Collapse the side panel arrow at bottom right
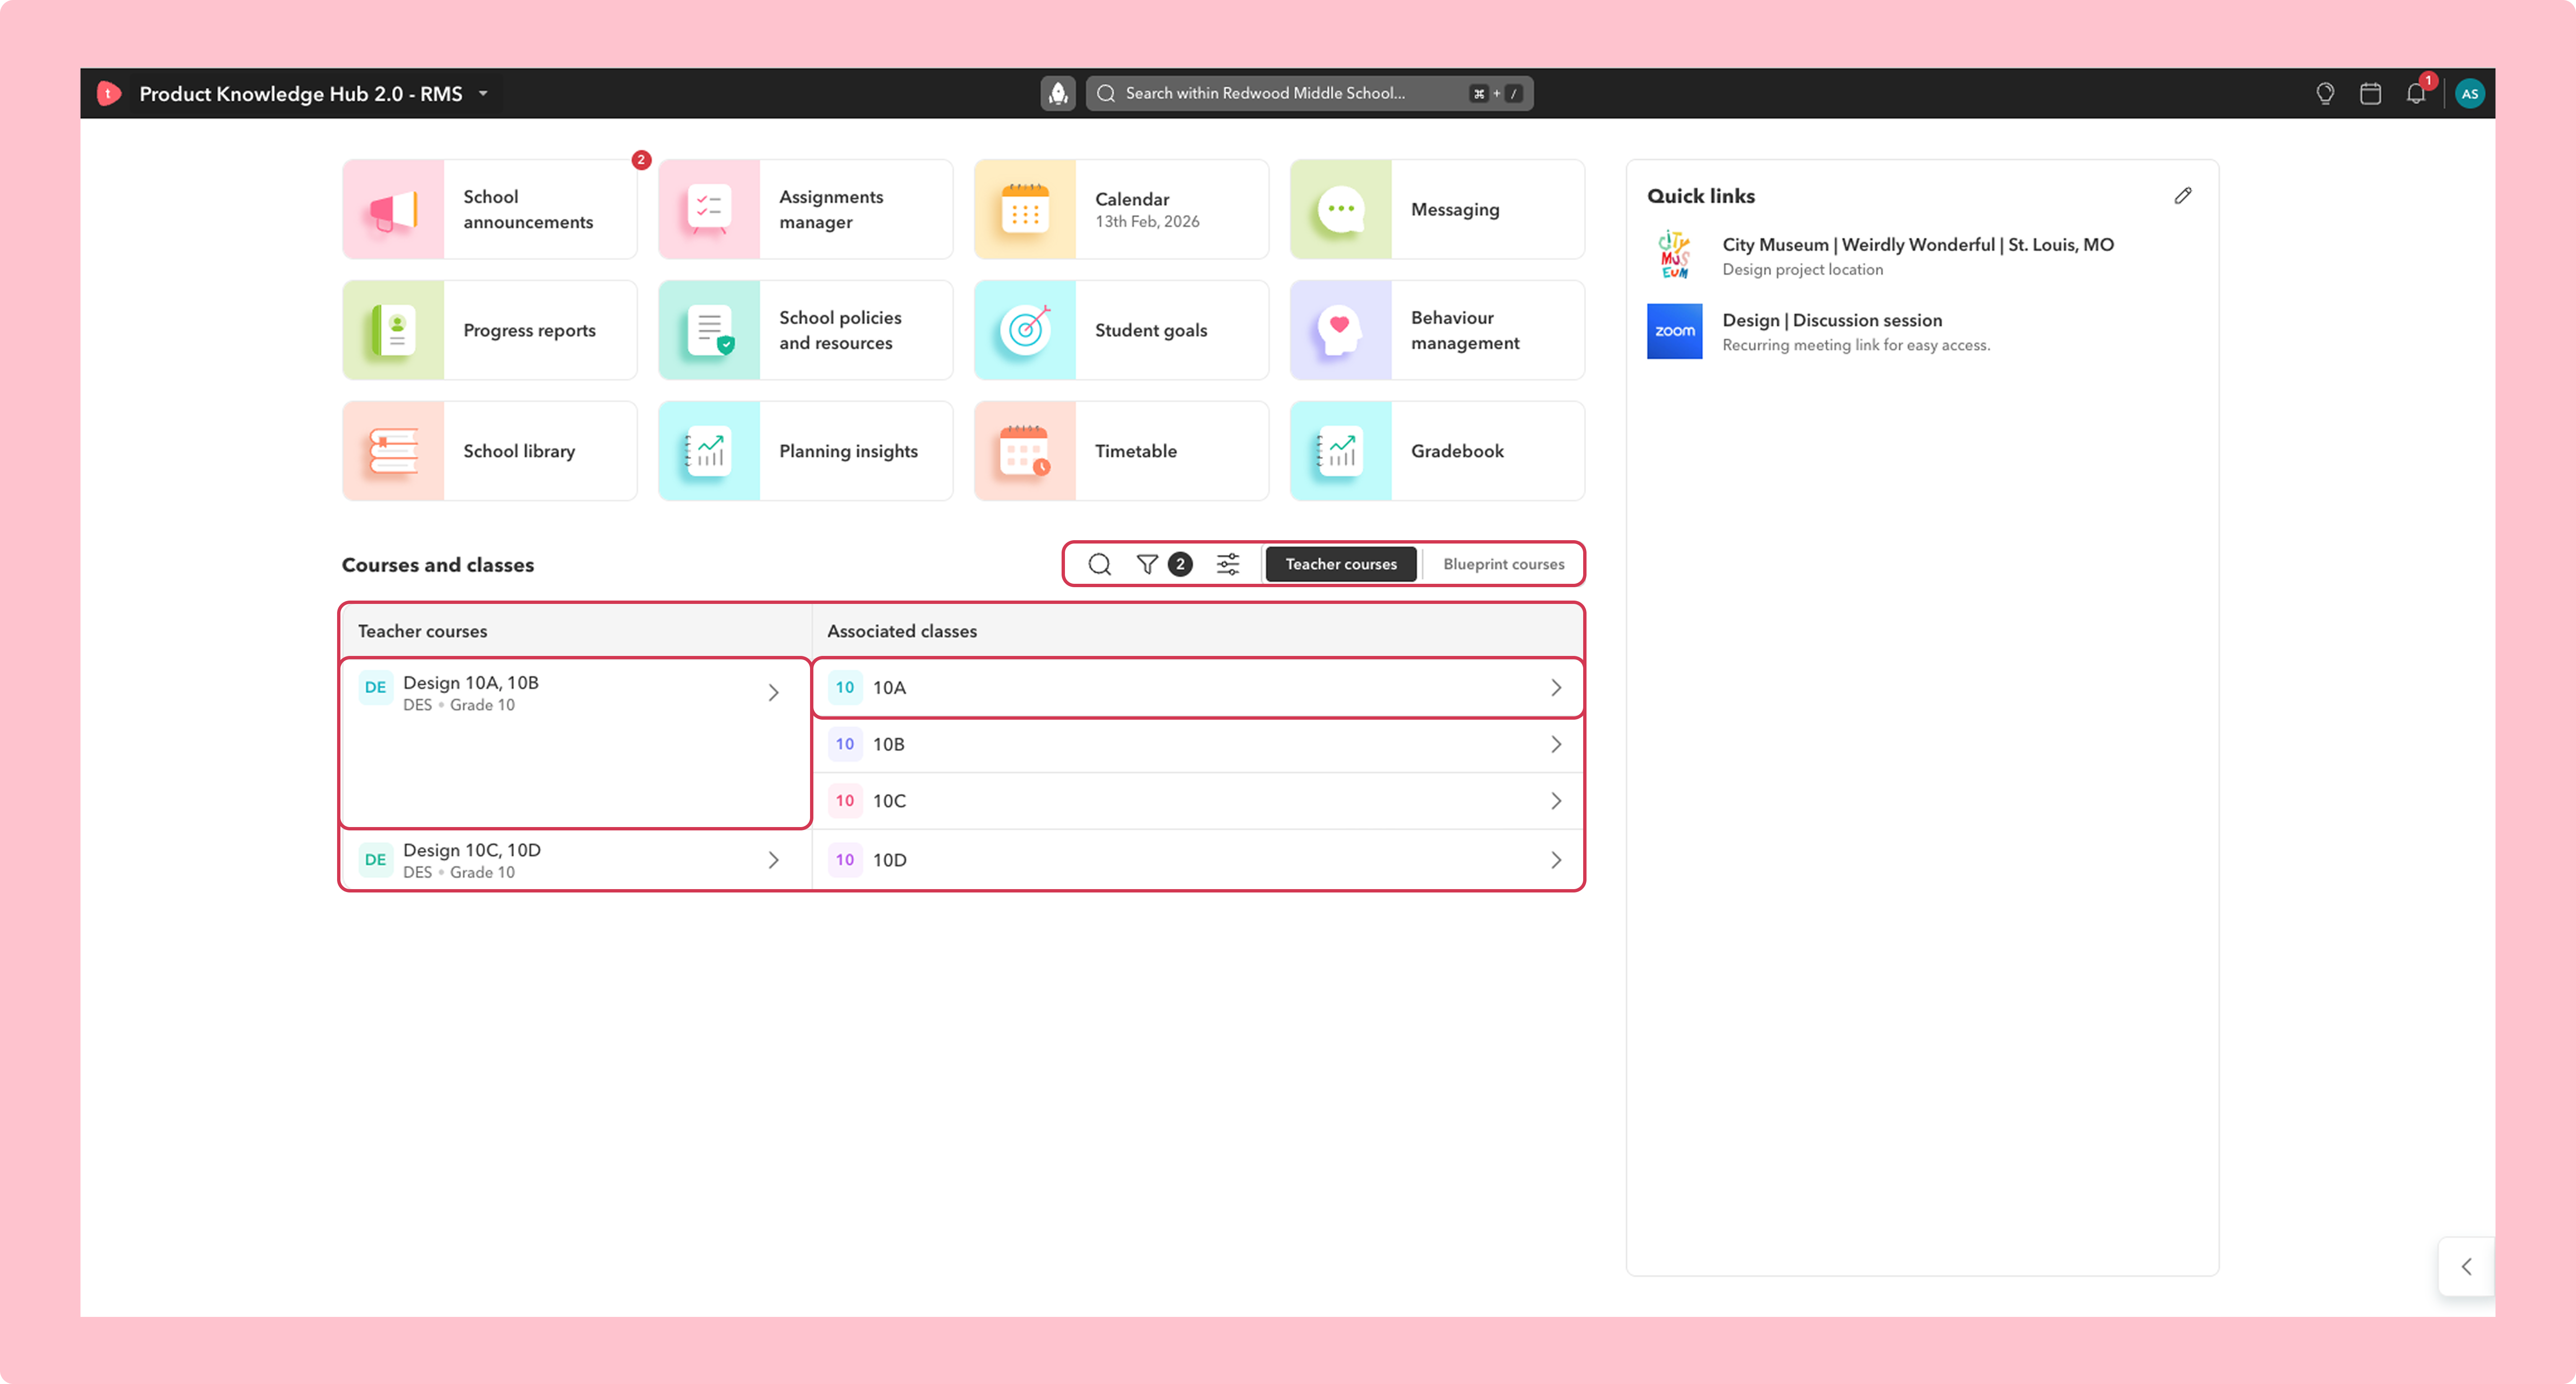Screen dimensions: 2576x1384 (2466, 1266)
